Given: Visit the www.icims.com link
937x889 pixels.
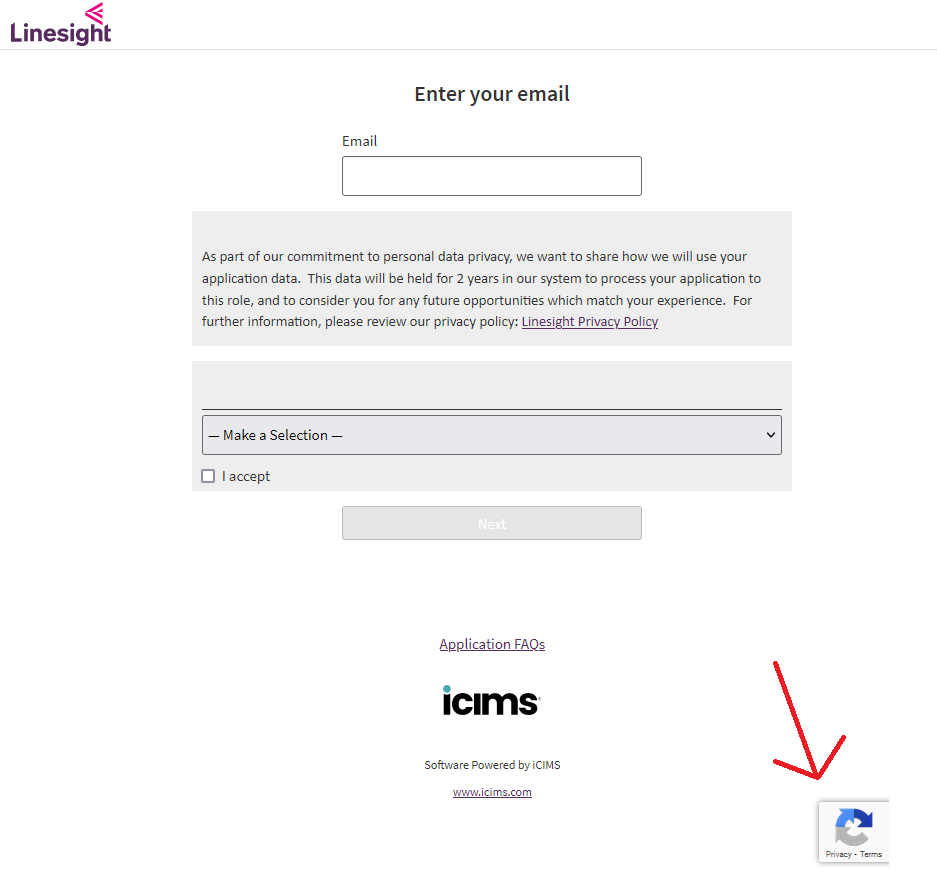Looking at the screenshot, I should point(492,792).
